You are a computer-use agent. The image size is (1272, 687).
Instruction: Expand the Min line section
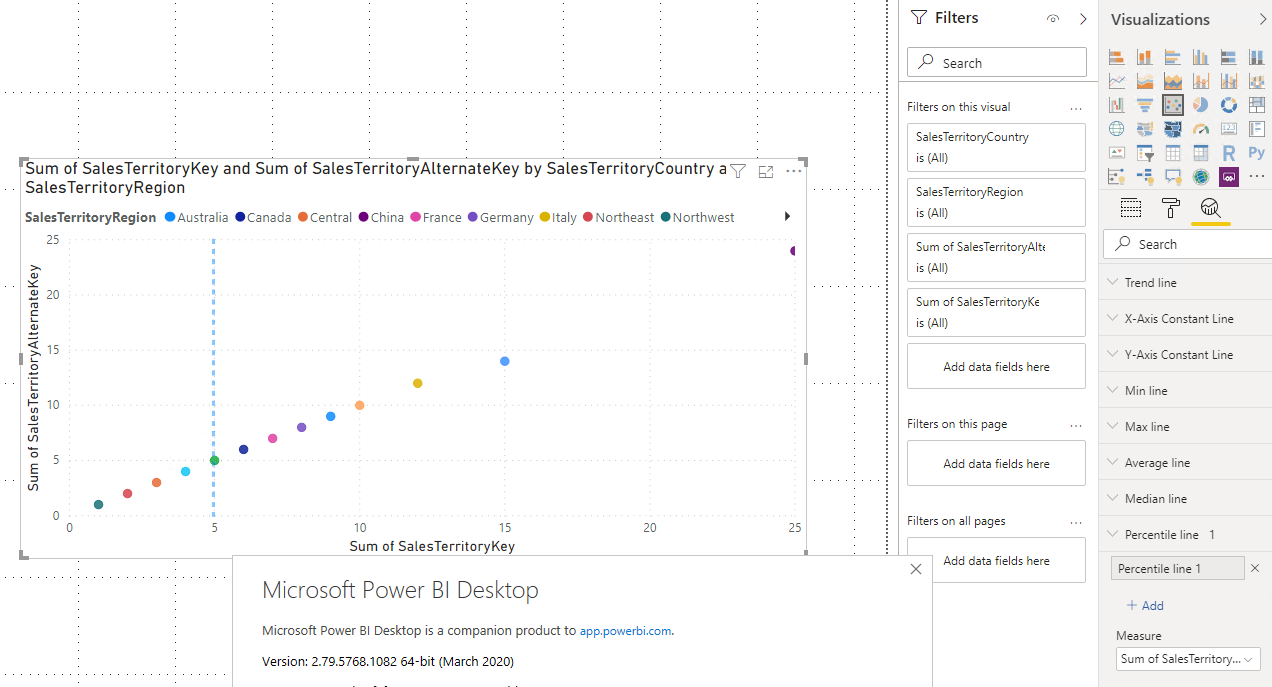tap(1185, 391)
